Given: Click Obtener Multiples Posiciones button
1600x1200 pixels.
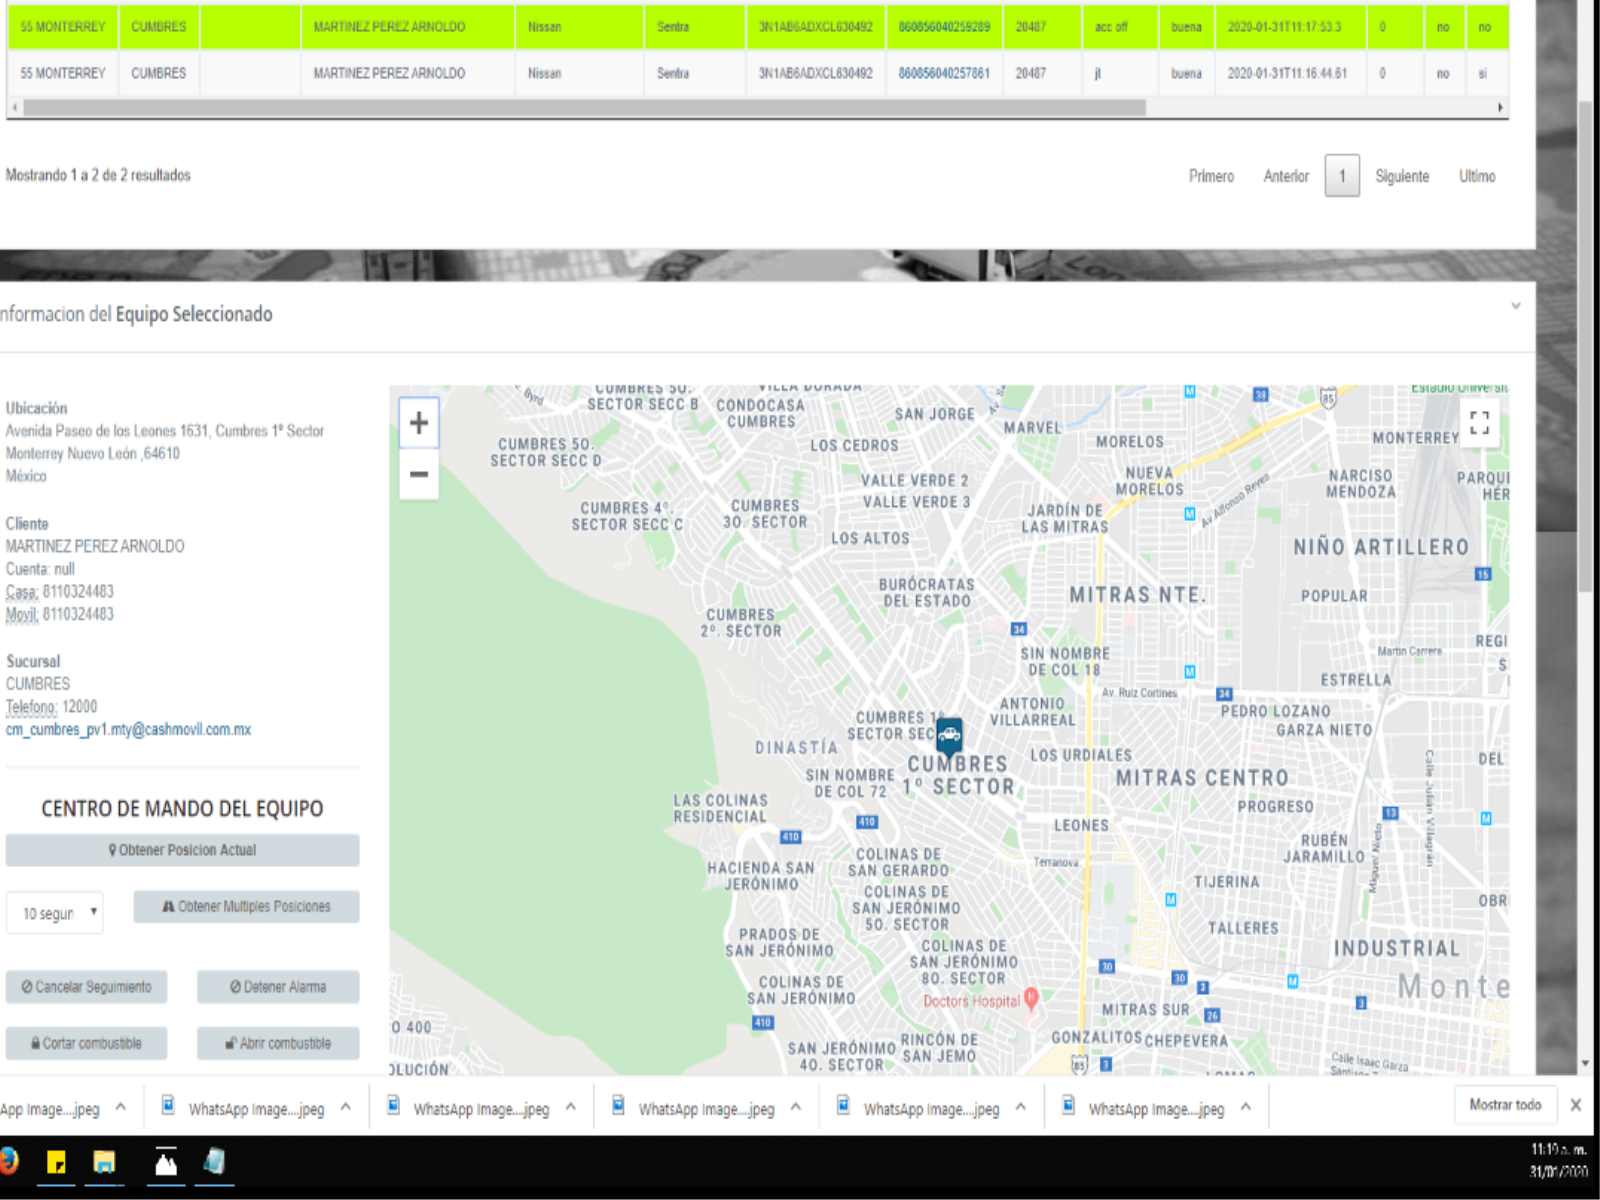Looking at the screenshot, I should pyautogui.click(x=246, y=907).
